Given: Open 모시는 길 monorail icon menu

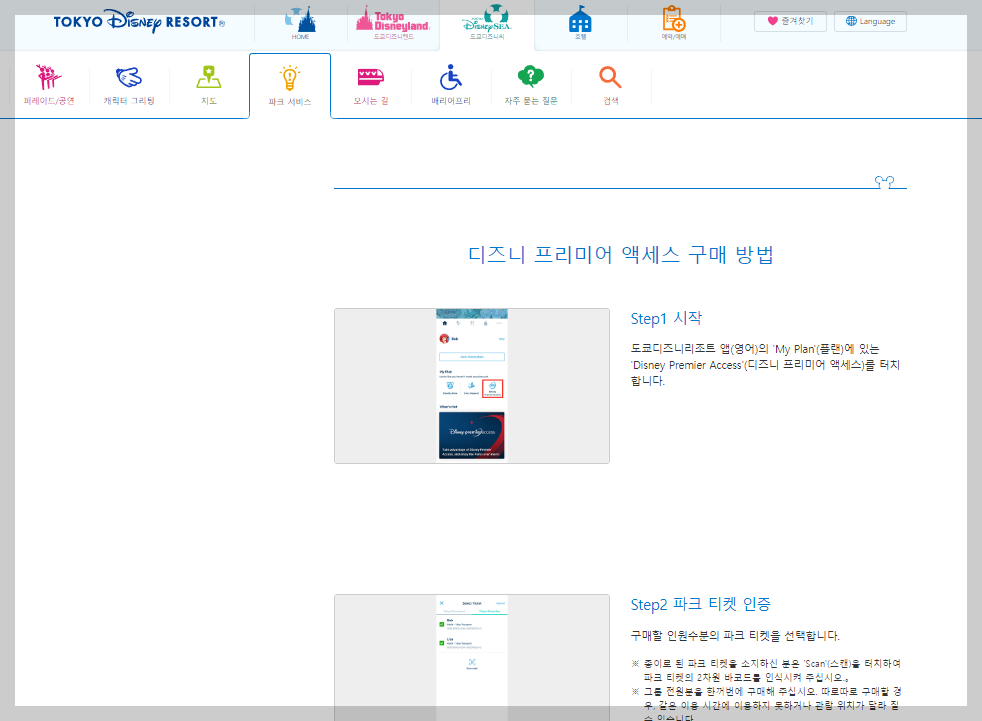Looking at the screenshot, I should click(x=371, y=85).
